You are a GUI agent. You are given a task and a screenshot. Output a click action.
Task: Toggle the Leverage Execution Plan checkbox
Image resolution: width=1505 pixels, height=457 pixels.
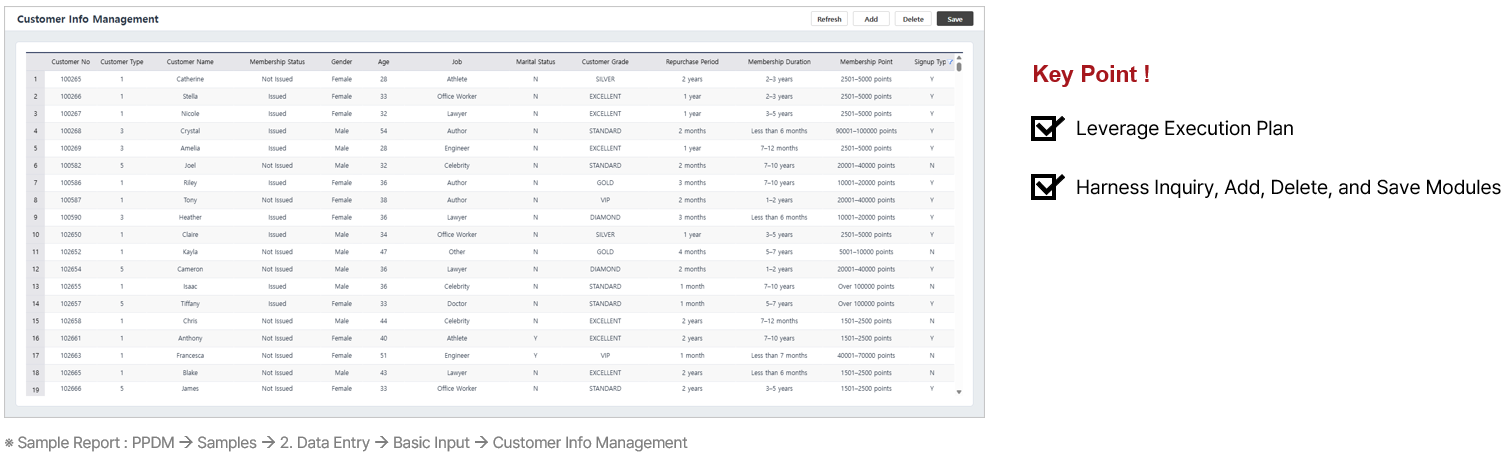(x=1046, y=129)
